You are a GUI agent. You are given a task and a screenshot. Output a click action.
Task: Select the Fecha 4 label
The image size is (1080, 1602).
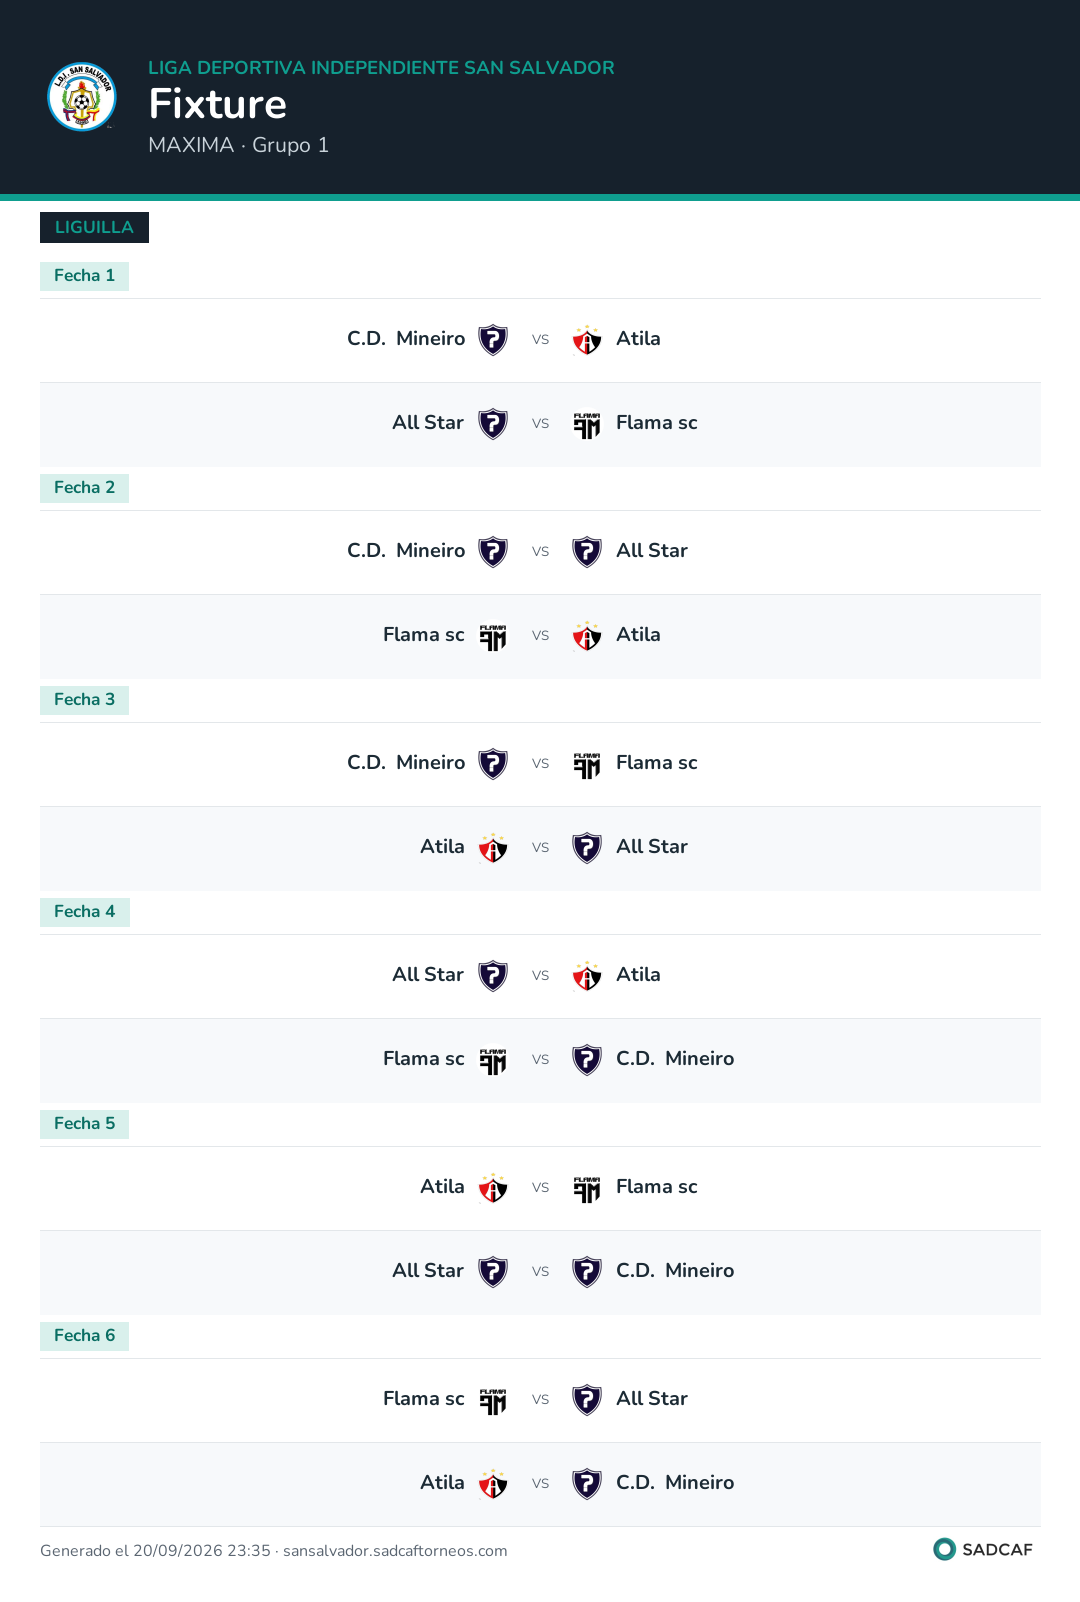click(x=84, y=912)
